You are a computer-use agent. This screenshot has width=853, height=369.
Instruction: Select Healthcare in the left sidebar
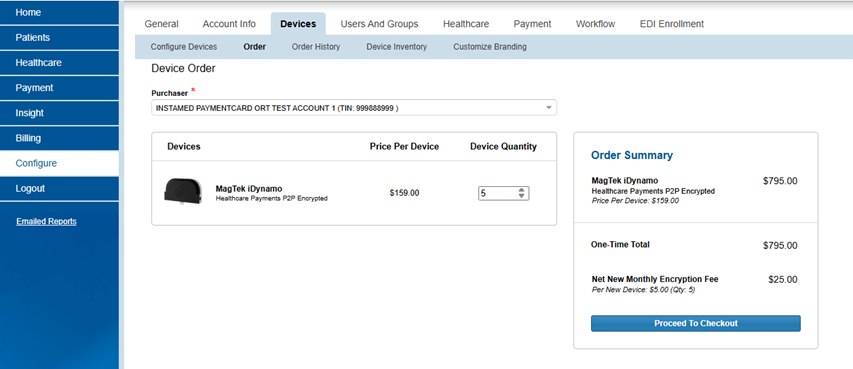(x=59, y=63)
